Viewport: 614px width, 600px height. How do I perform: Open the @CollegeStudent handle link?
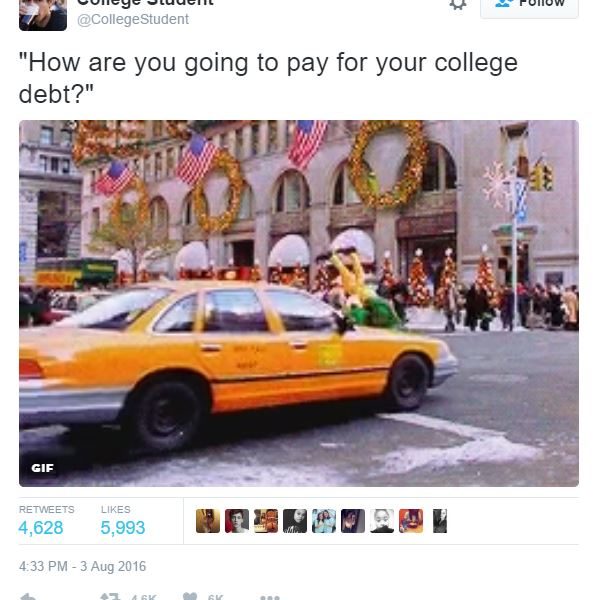tap(133, 20)
